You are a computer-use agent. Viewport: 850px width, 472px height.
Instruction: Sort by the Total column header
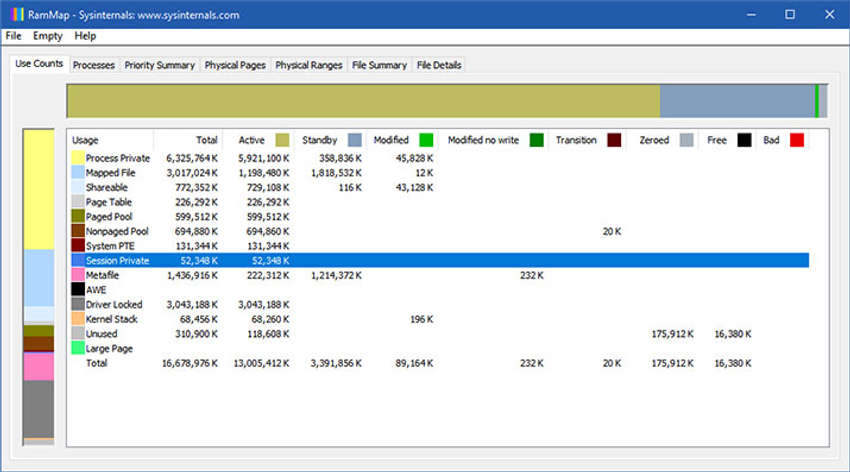207,140
